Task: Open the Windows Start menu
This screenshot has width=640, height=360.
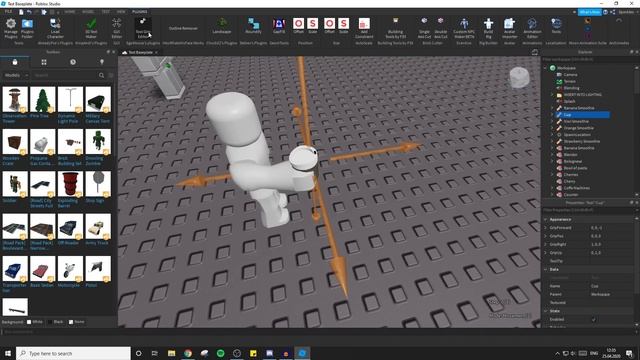Action: click(x=8, y=353)
